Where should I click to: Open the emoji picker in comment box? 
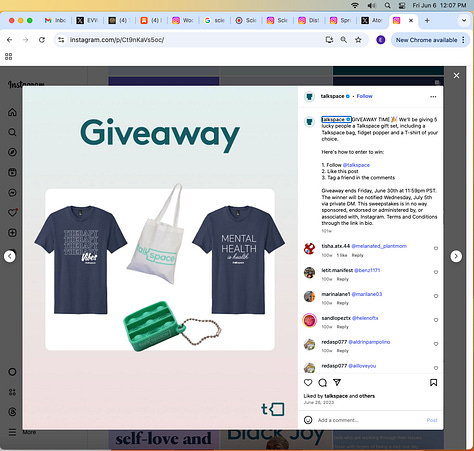[308, 420]
